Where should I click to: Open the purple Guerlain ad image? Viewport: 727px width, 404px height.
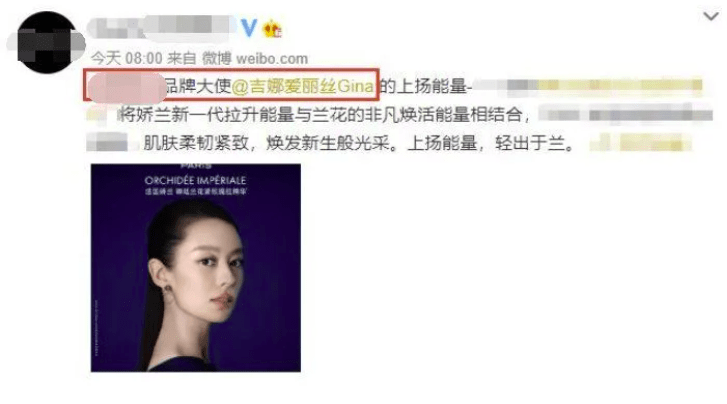click(x=196, y=268)
